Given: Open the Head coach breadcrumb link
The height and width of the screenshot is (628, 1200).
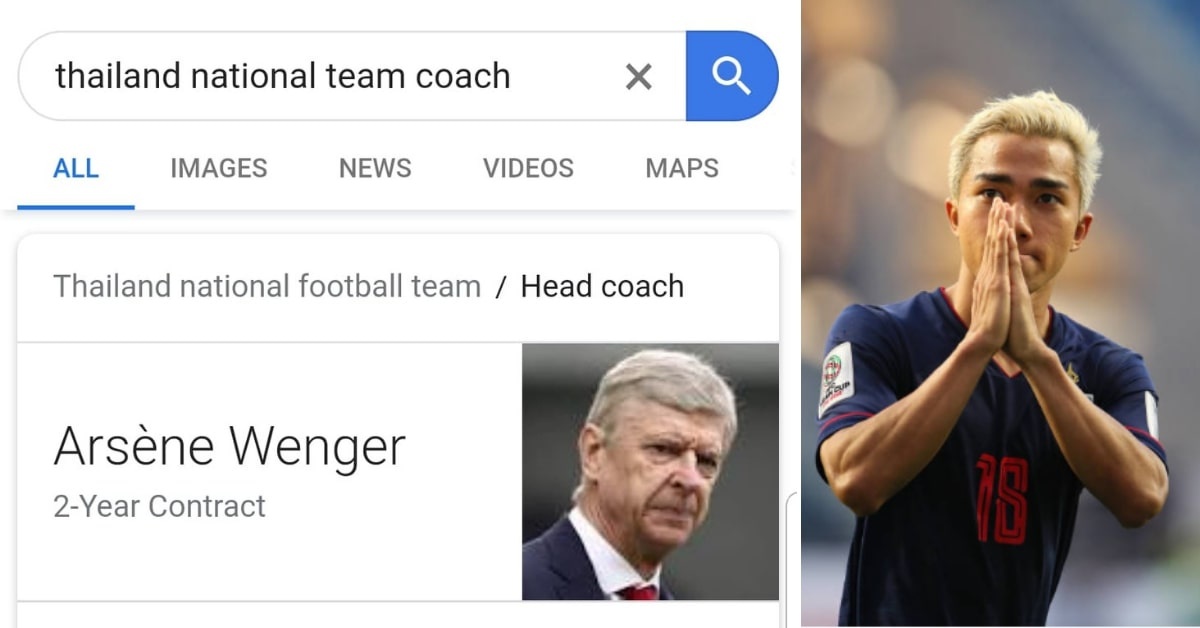Looking at the screenshot, I should point(601,286).
